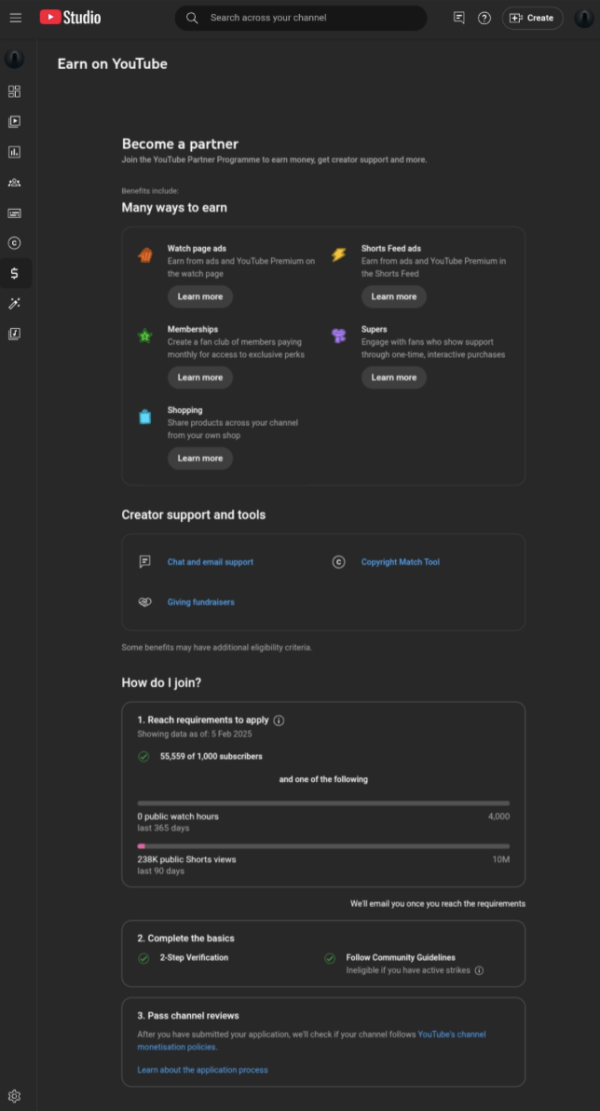Toggle the hamburger navigation menu
Screen dimensions: 600x1111
15,18
